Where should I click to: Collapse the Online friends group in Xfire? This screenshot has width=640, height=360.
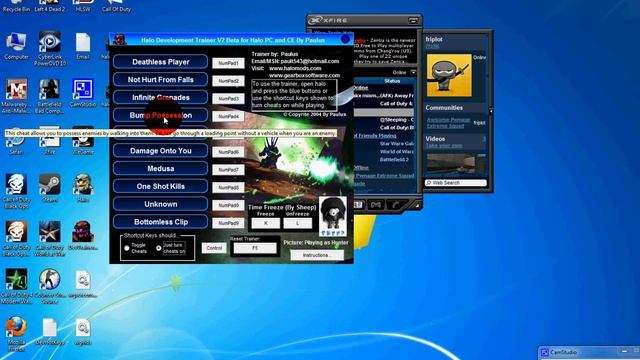click(360, 88)
